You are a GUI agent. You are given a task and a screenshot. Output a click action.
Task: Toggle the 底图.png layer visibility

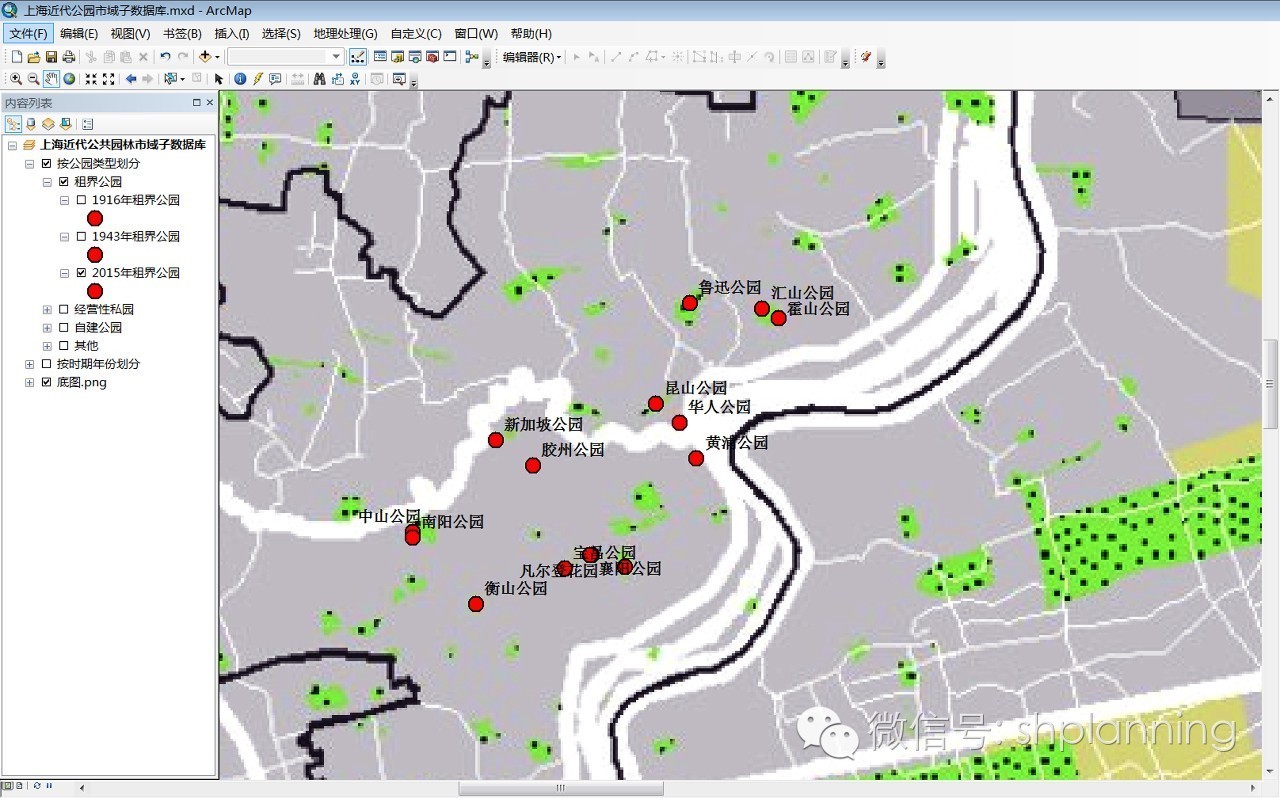(46, 382)
